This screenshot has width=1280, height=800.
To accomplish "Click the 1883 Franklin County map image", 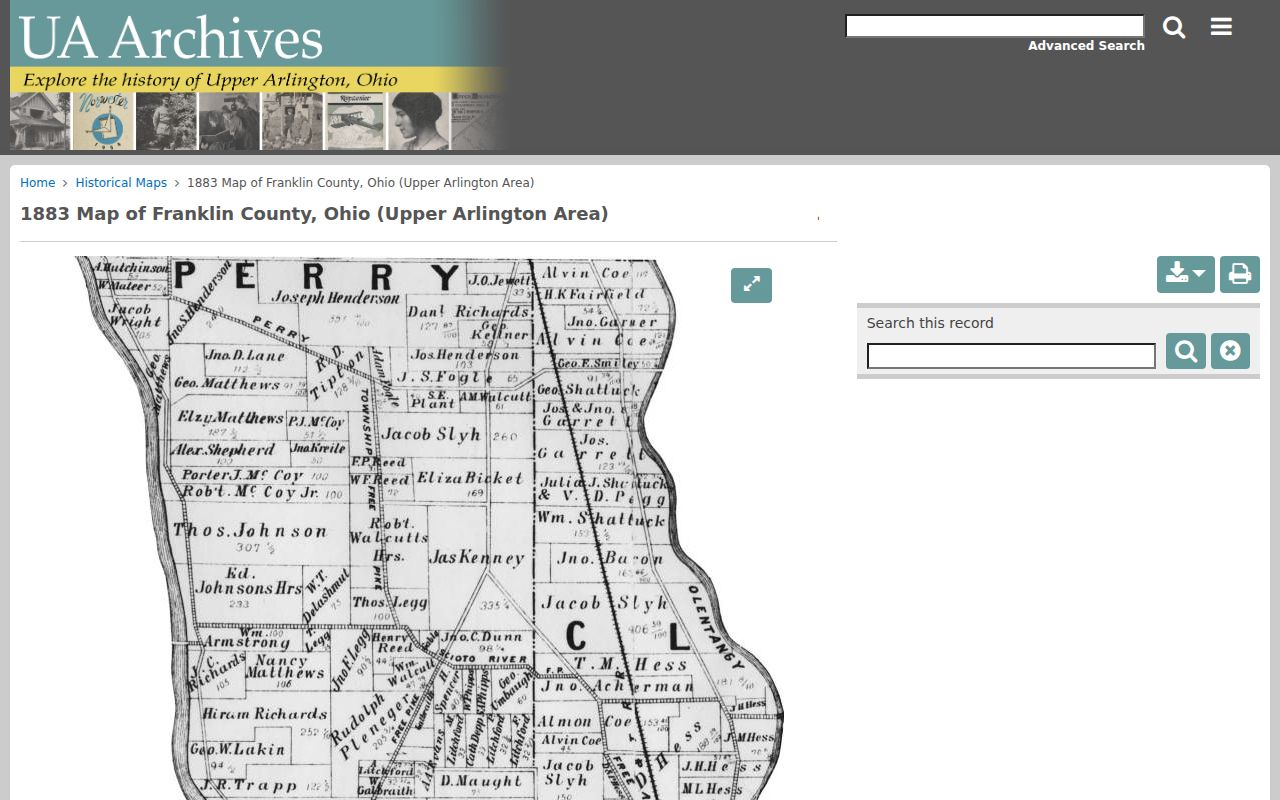I will point(430,528).
